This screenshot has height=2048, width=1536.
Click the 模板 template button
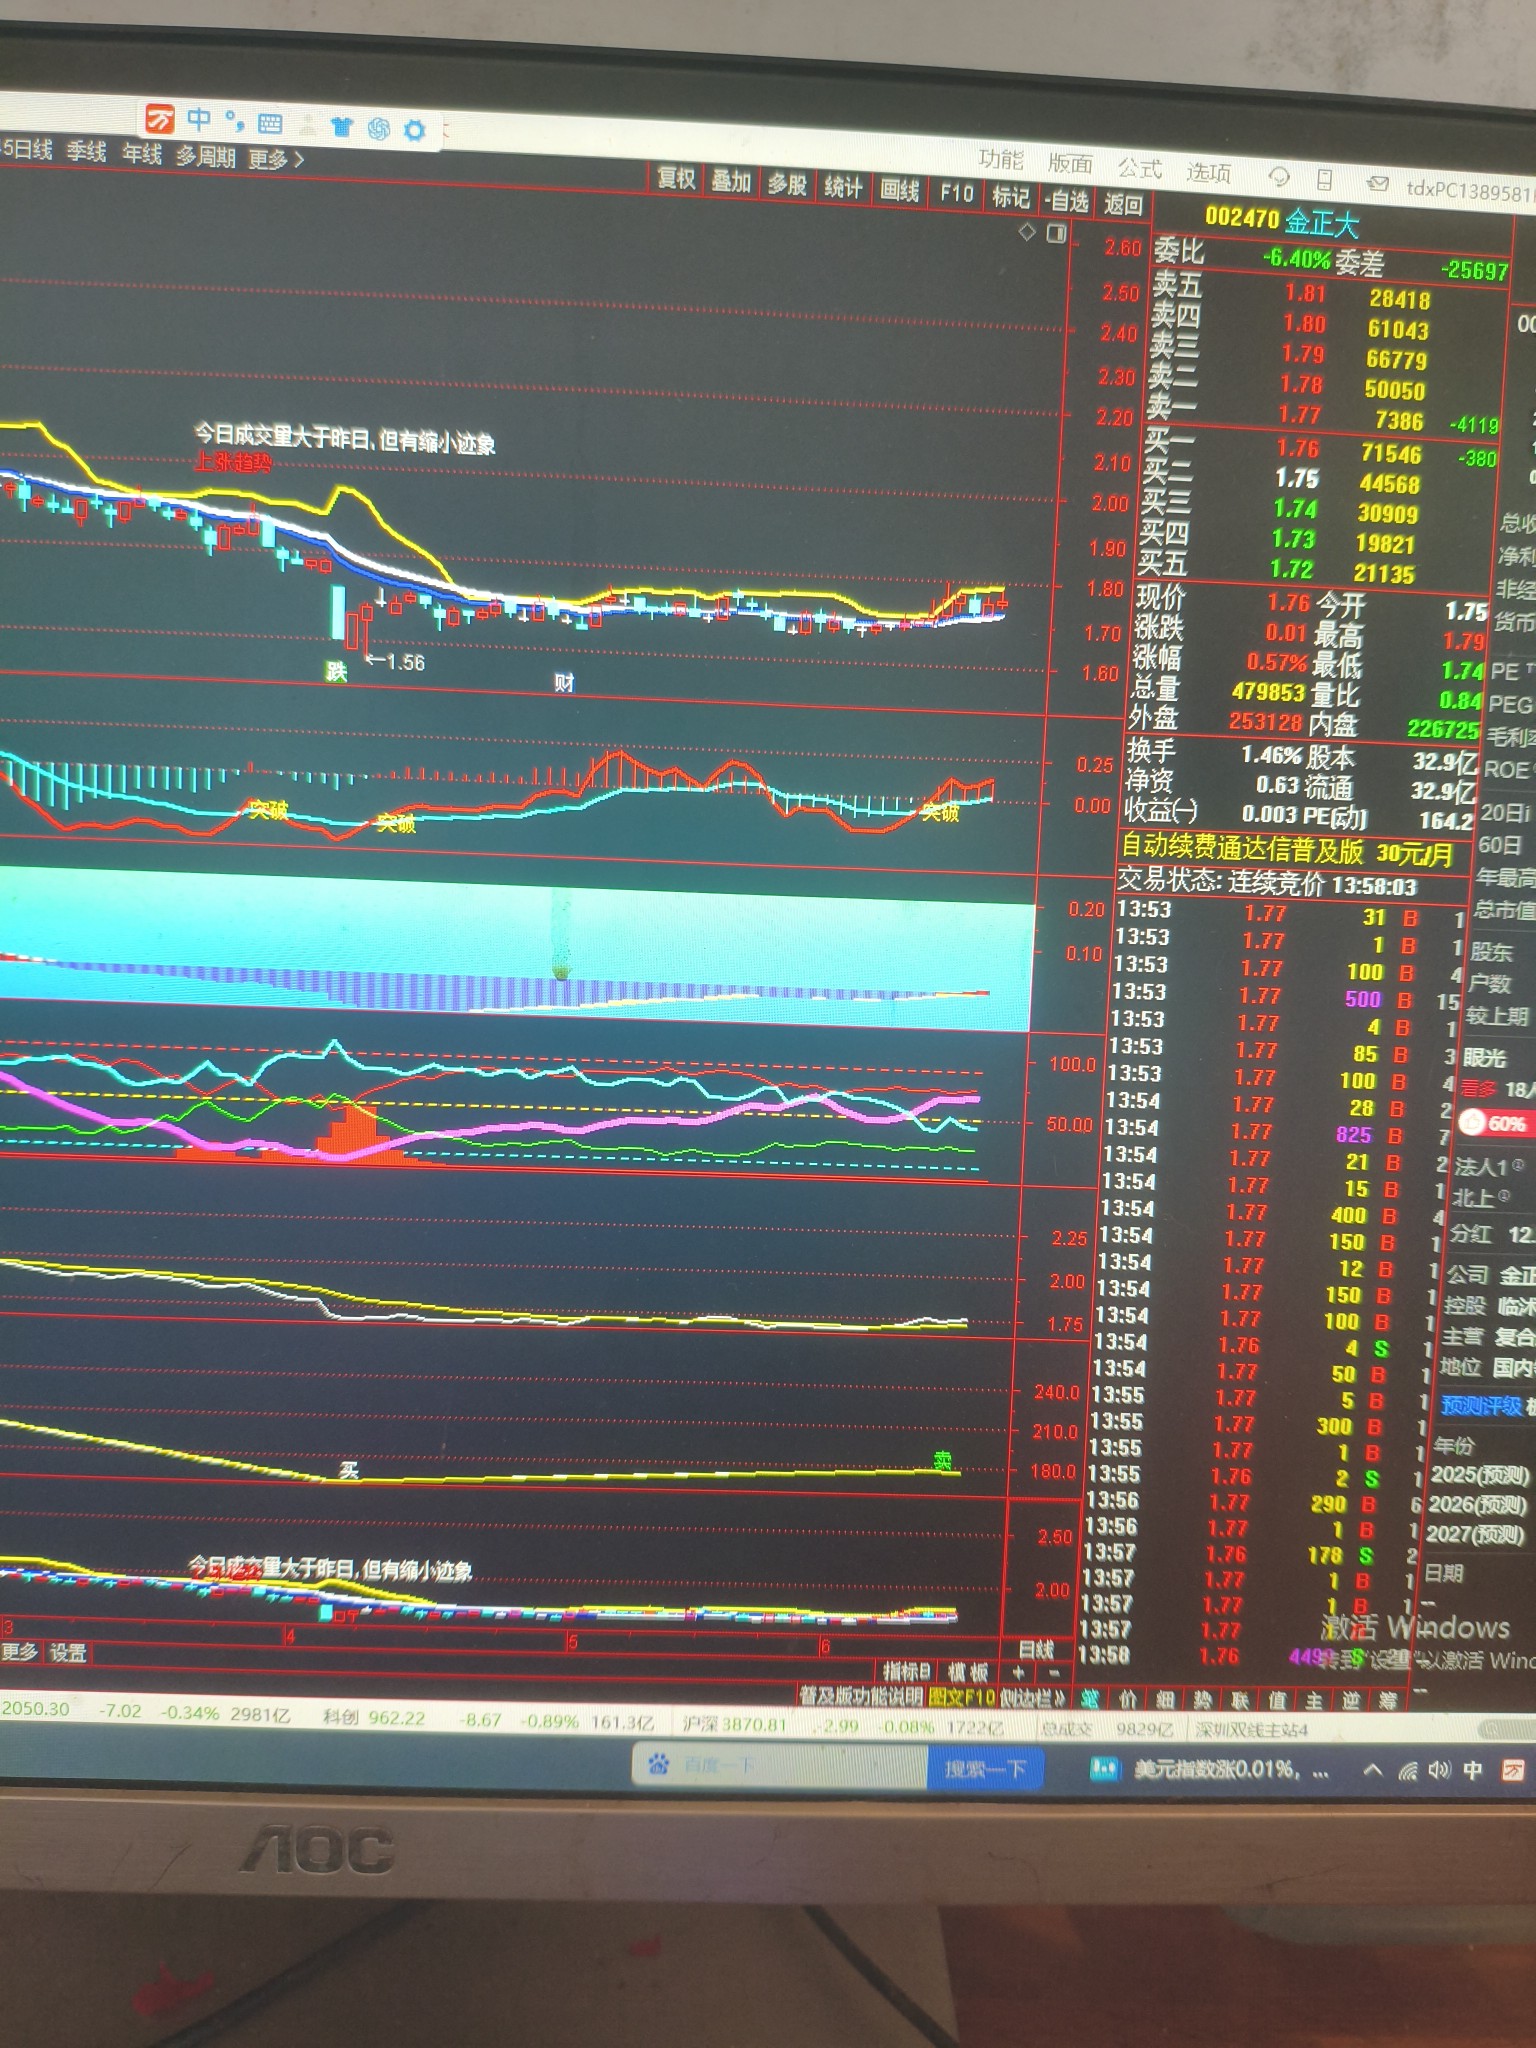(x=967, y=1671)
